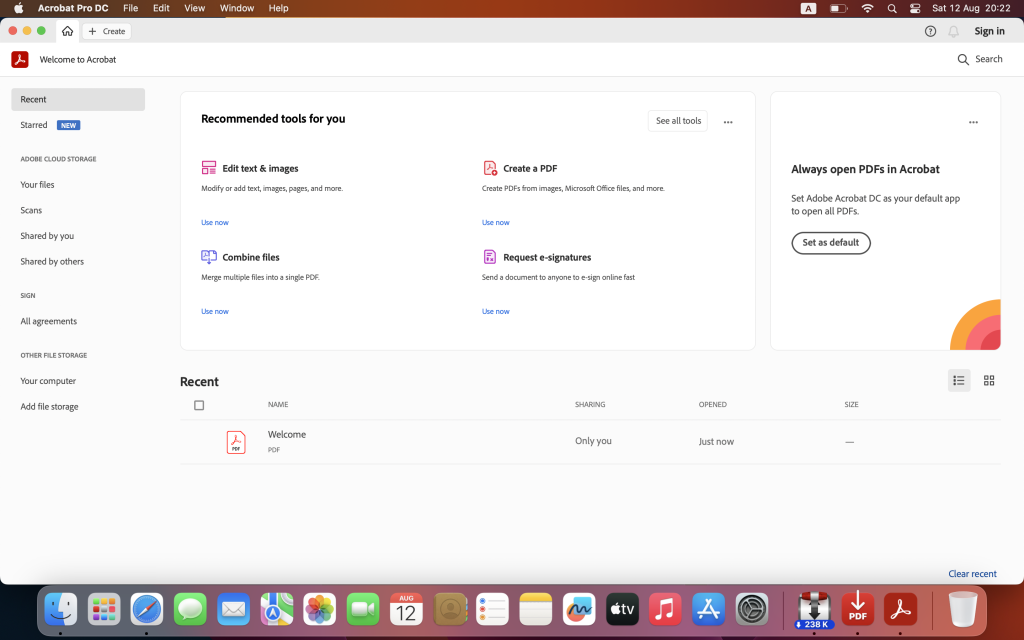The height and width of the screenshot is (640, 1024).
Task: Switch Recent files to grid view
Action: click(989, 380)
